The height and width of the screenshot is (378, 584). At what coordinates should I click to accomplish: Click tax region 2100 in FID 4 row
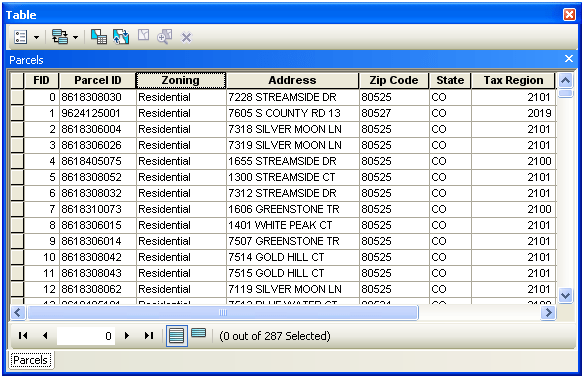tap(514, 161)
